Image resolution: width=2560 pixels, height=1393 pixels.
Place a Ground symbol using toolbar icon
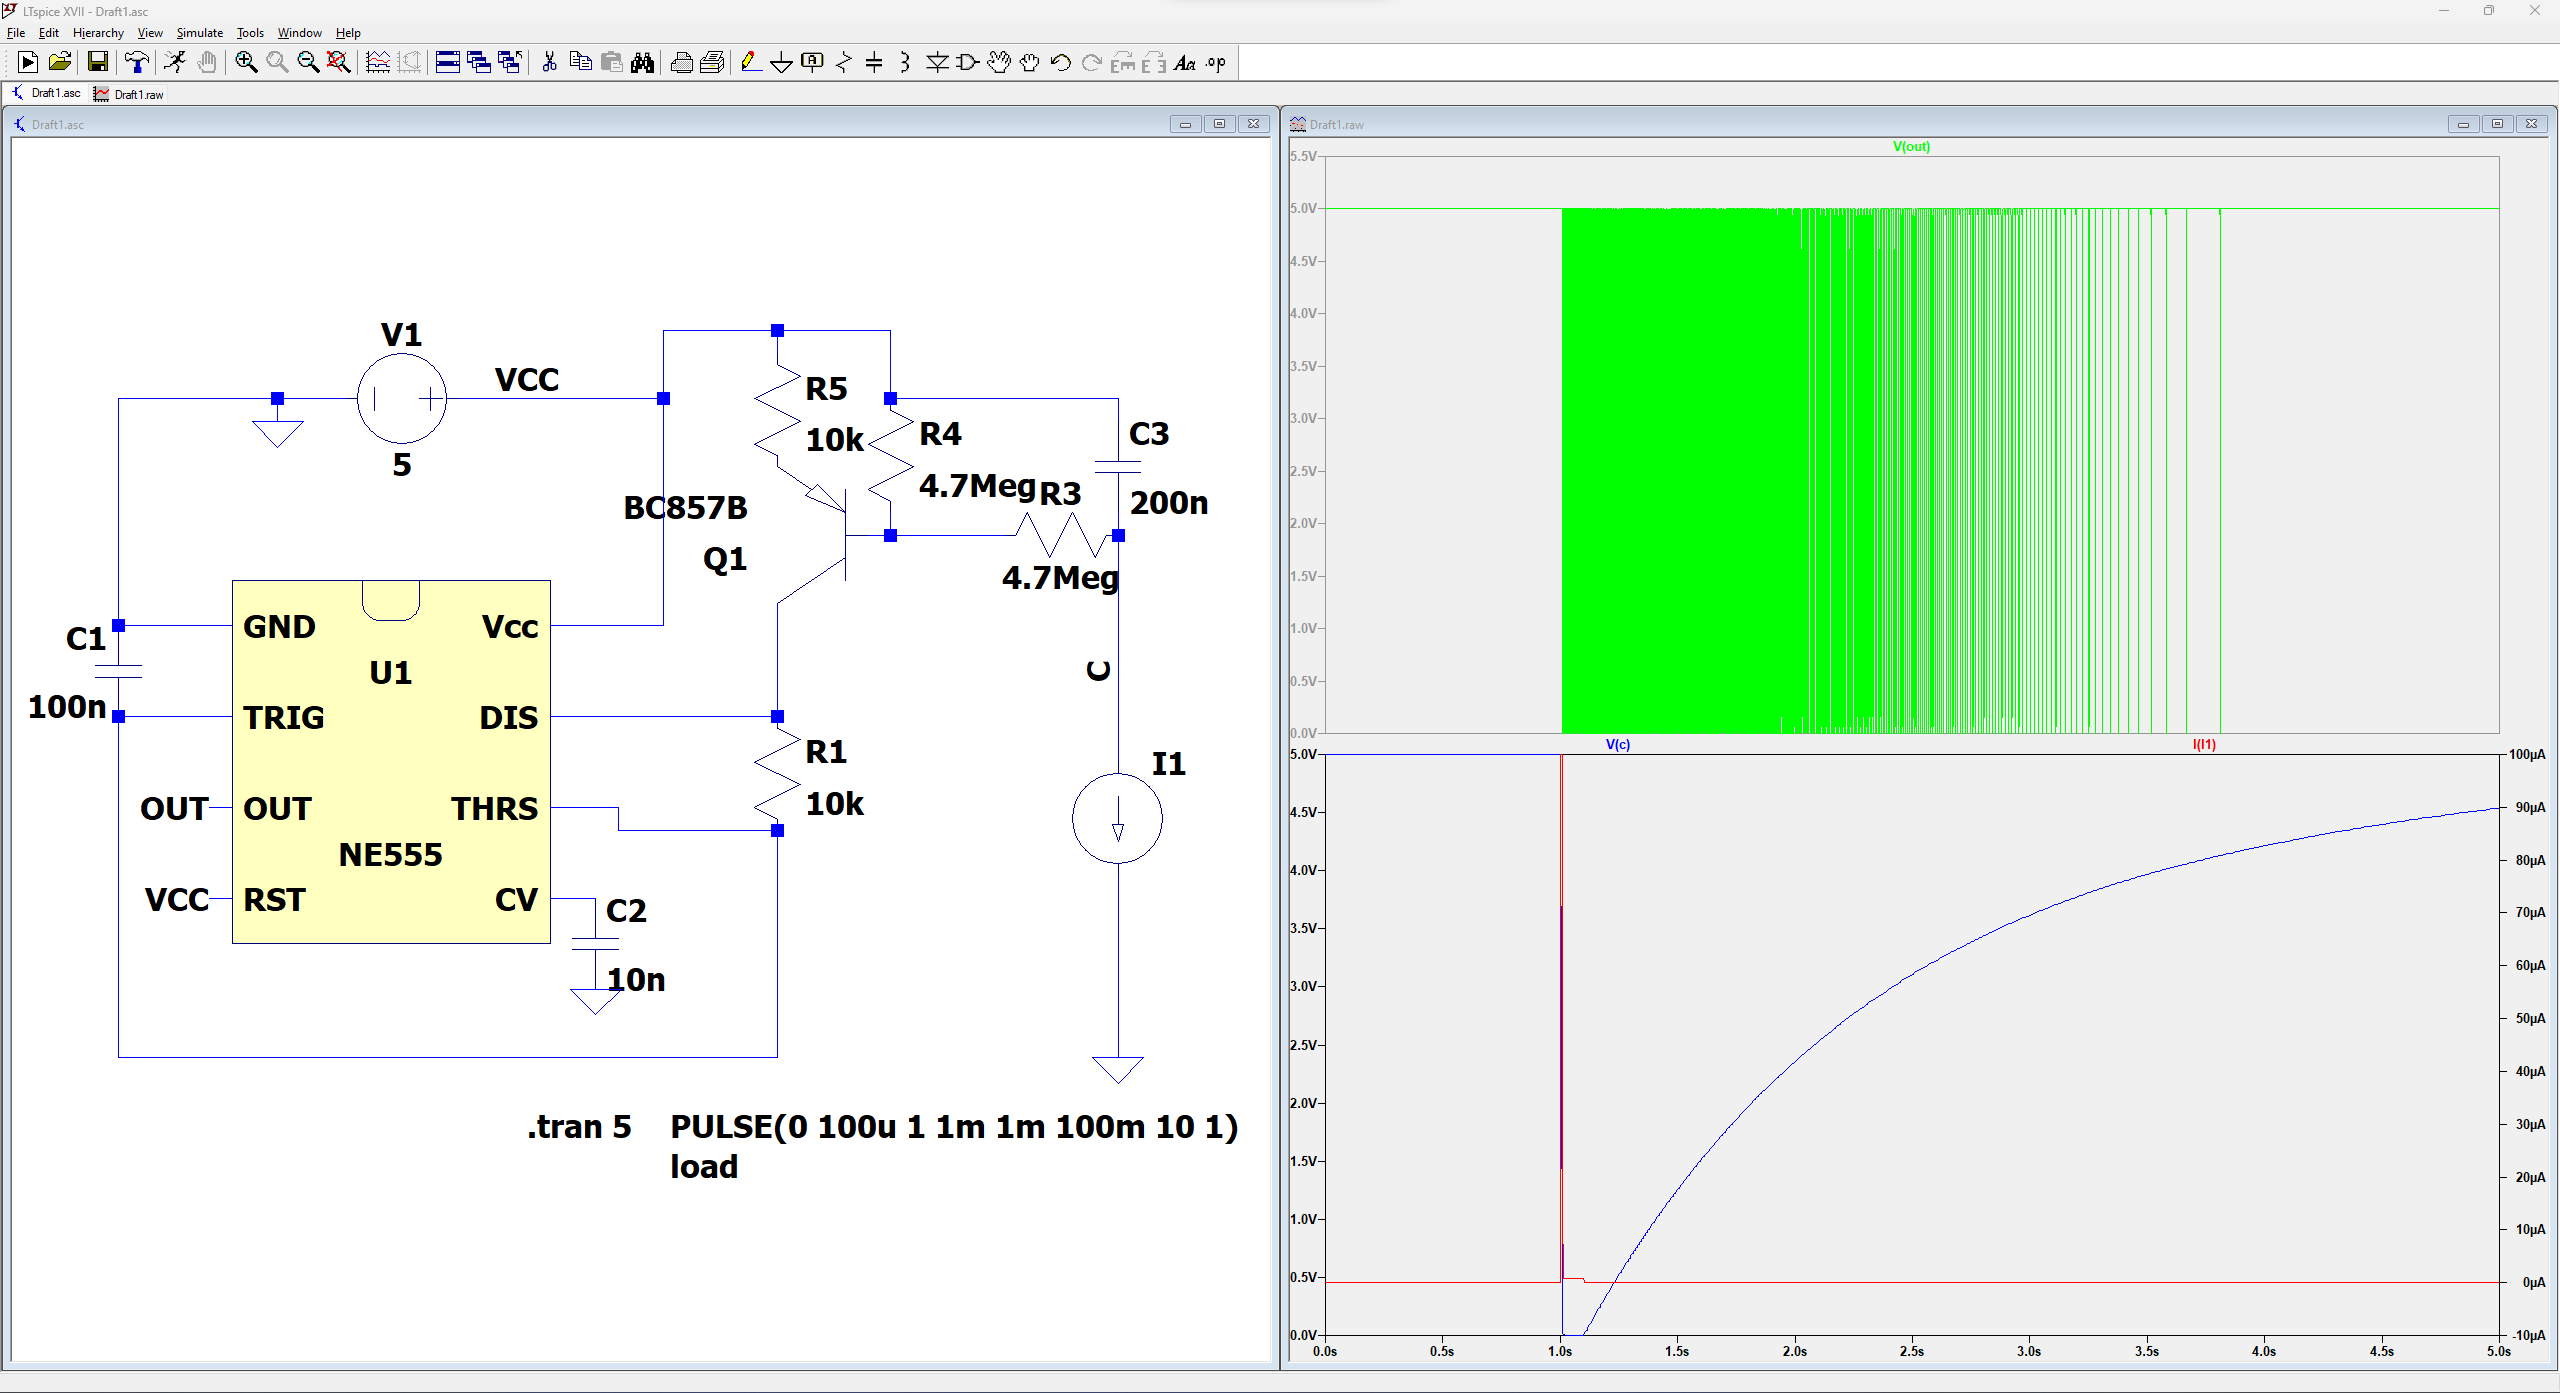pyautogui.click(x=782, y=62)
